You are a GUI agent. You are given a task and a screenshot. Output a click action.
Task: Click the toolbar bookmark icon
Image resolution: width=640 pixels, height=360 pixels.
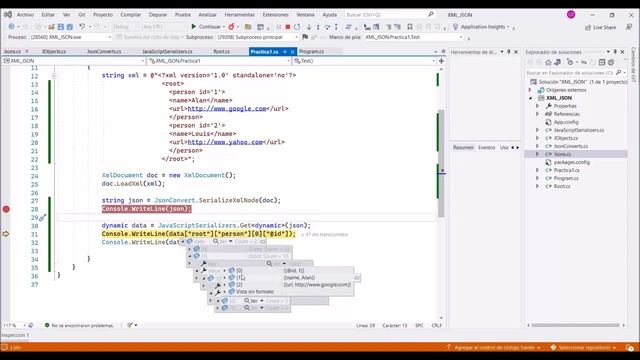(x=410, y=27)
